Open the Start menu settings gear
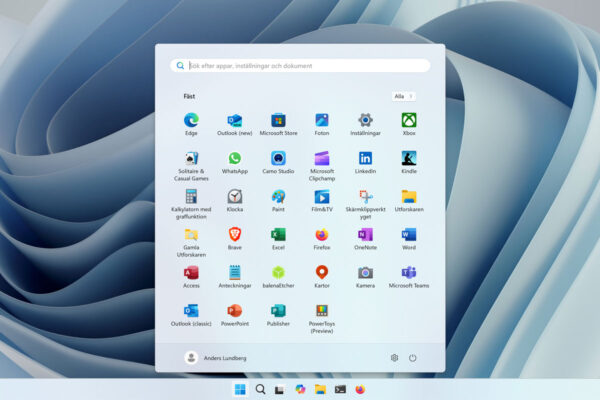 [x=394, y=358]
